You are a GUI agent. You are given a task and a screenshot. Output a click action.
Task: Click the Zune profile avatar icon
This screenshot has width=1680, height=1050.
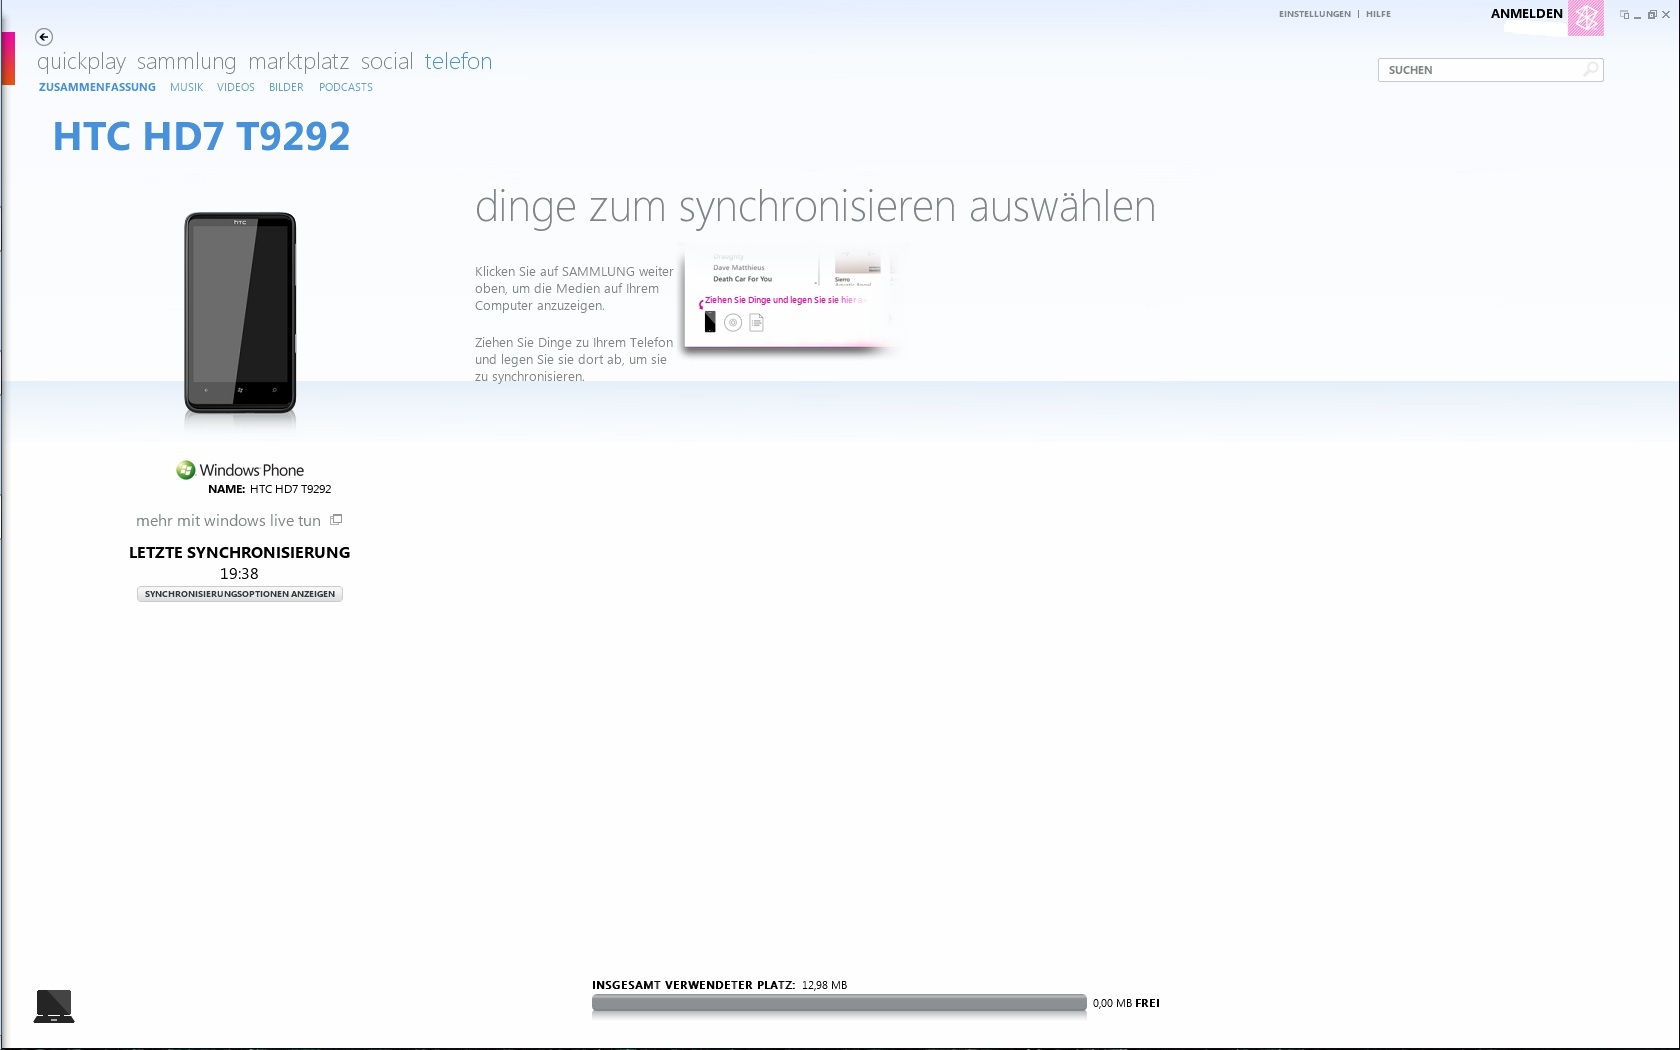1586,18
